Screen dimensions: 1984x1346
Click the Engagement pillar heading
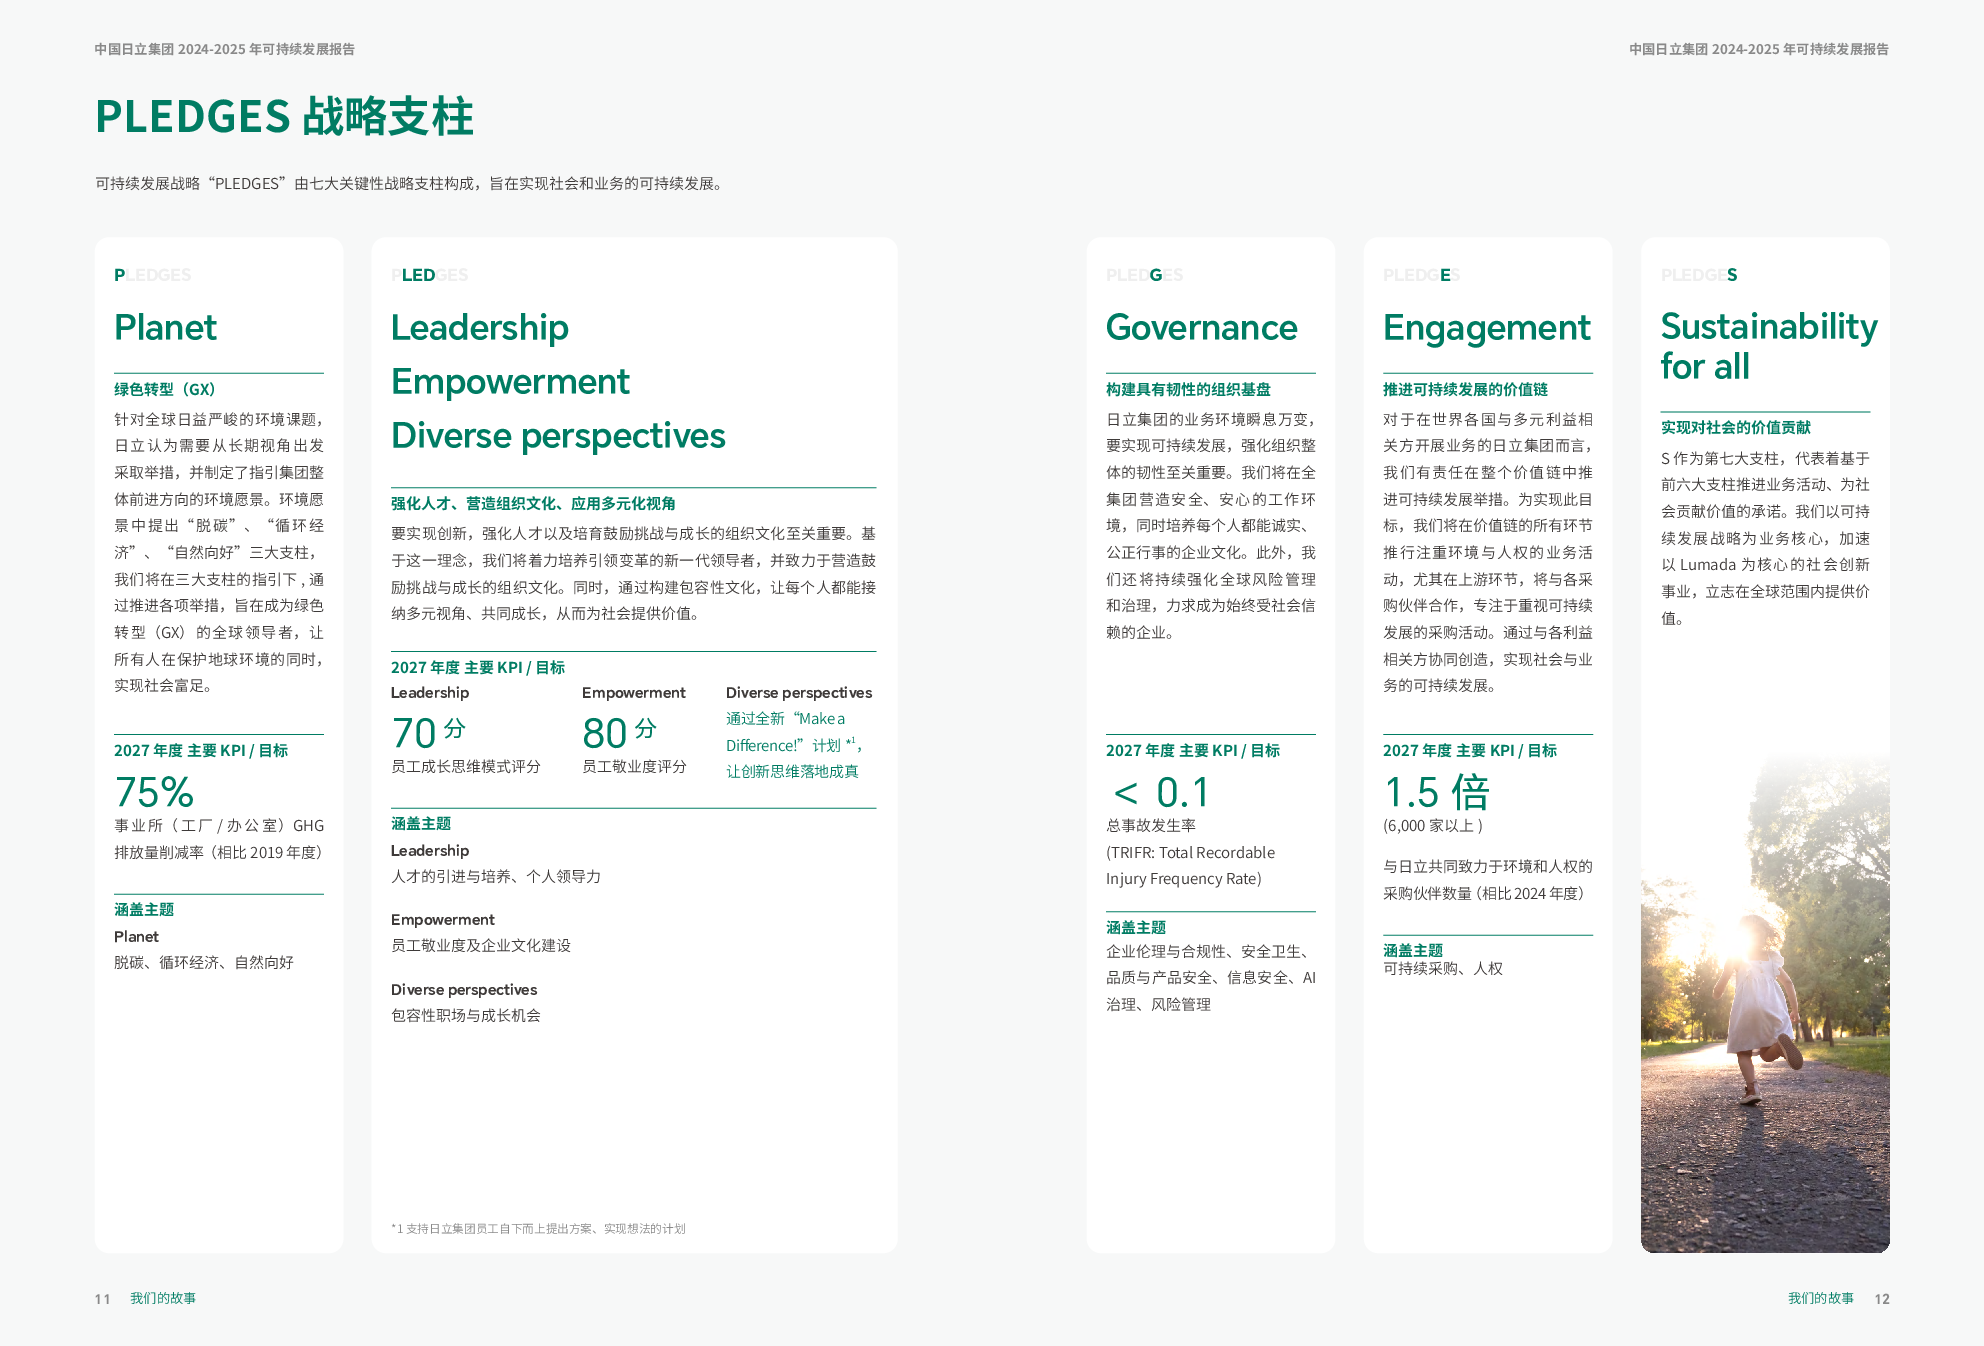pyautogui.click(x=1486, y=328)
